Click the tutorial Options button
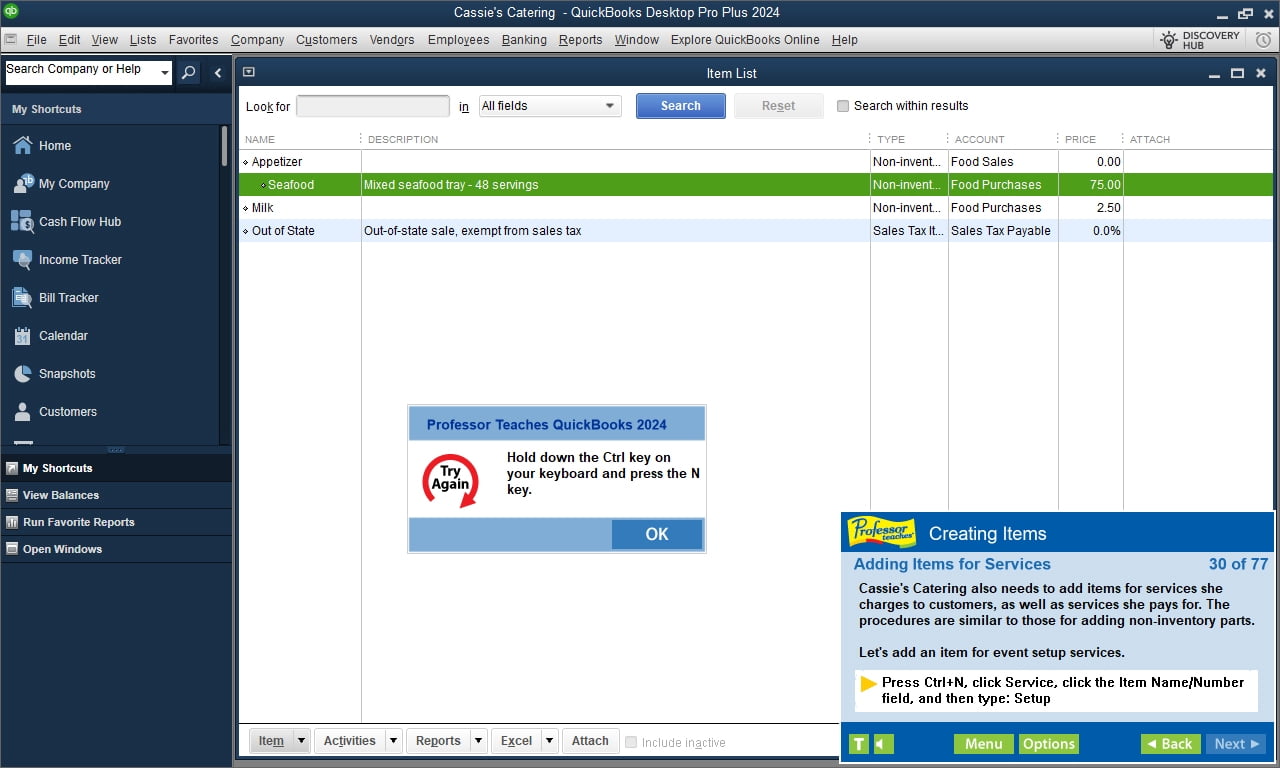This screenshot has width=1280, height=768. 1049,744
